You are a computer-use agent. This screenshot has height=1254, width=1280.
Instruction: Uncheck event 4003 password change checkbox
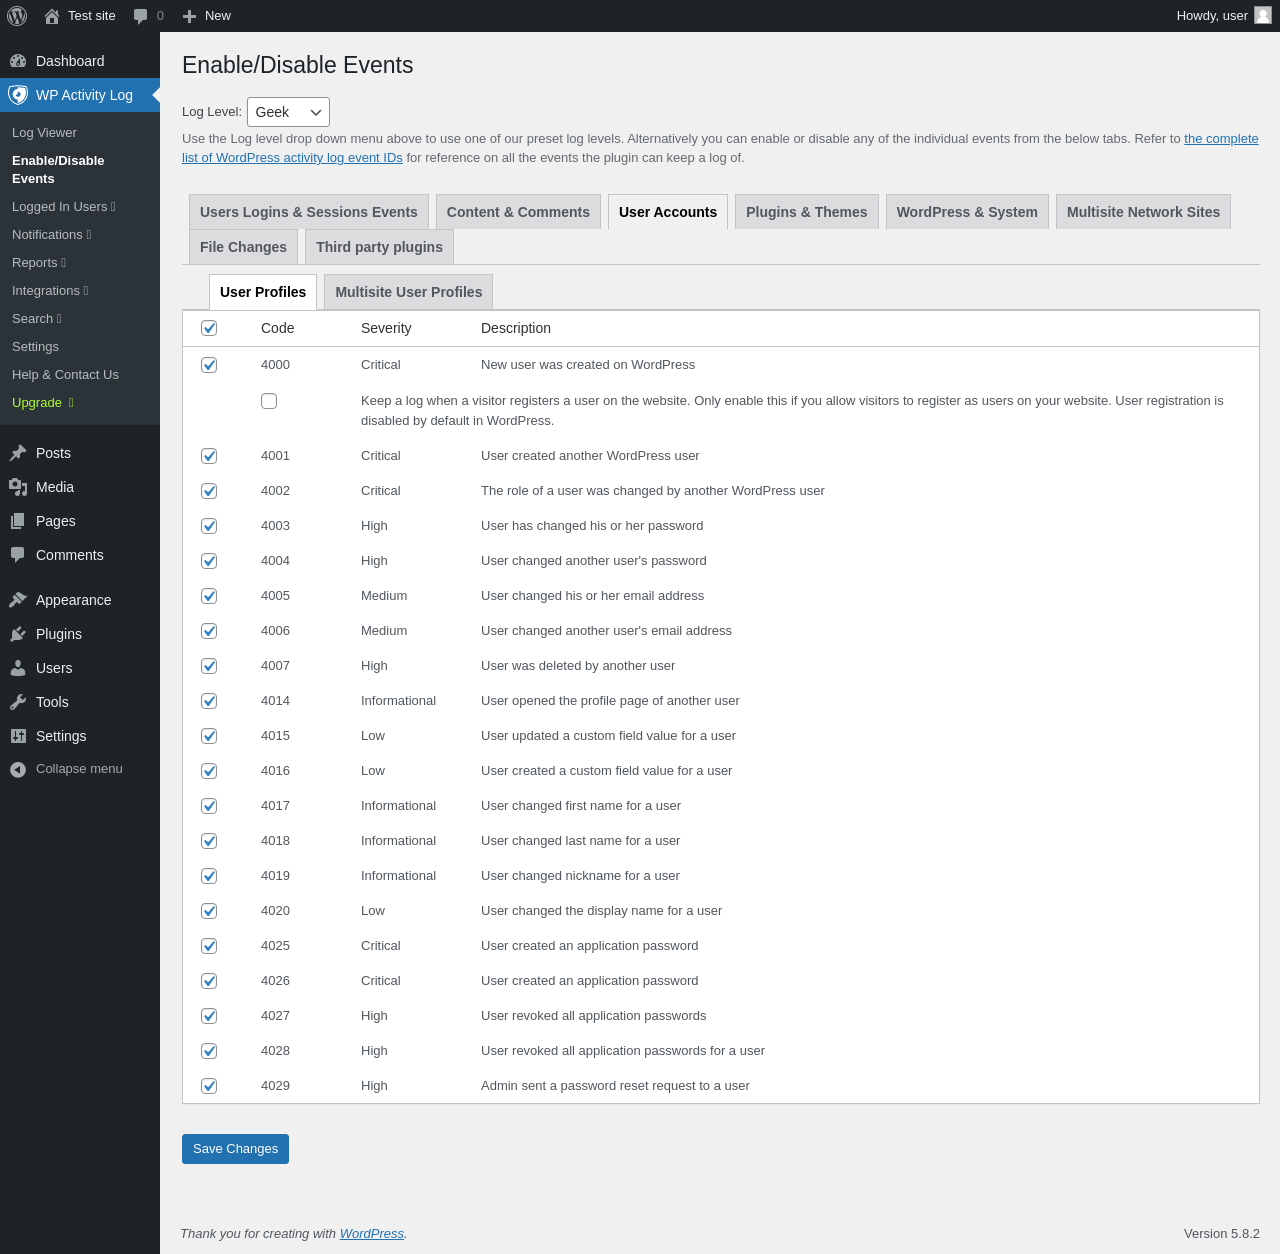coord(209,526)
